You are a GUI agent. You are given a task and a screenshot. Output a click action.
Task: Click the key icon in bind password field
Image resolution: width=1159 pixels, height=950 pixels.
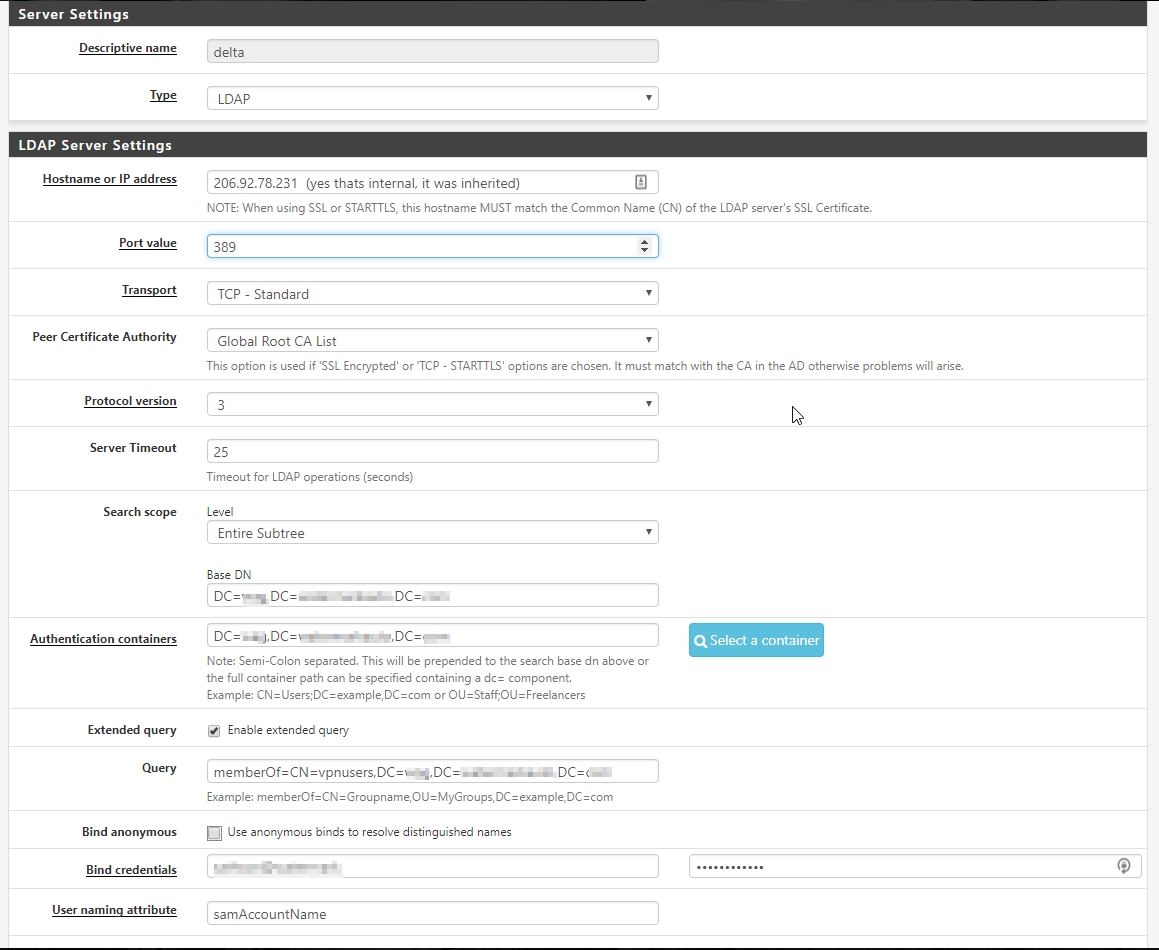pyautogui.click(x=1124, y=866)
